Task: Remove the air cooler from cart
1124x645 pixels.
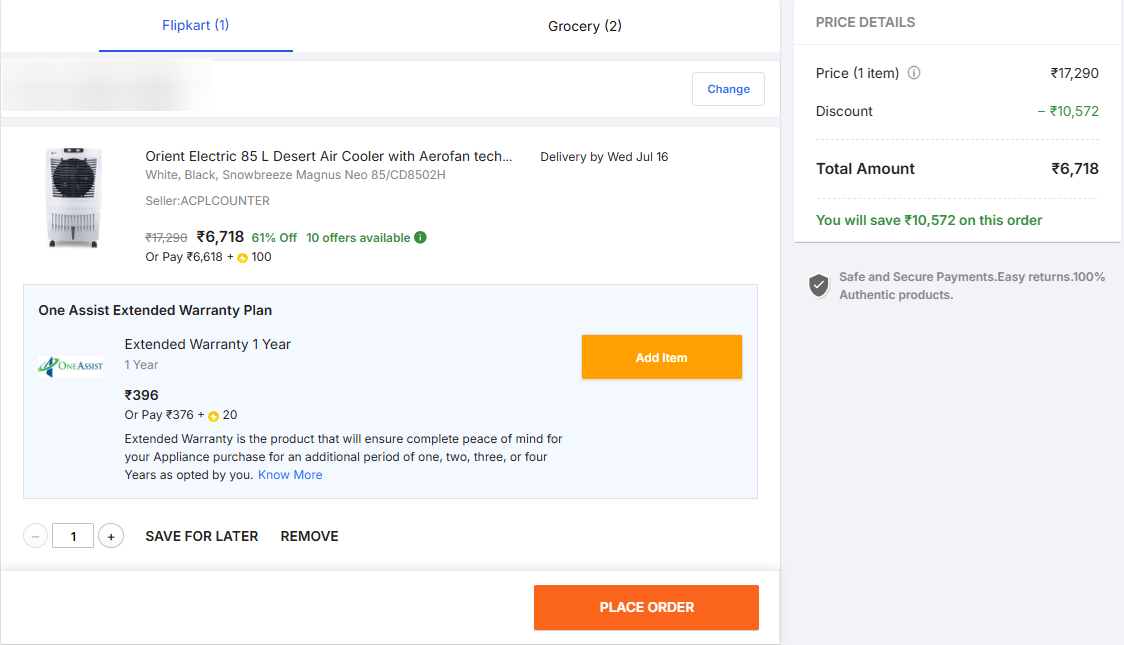Action: coord(309,537)
